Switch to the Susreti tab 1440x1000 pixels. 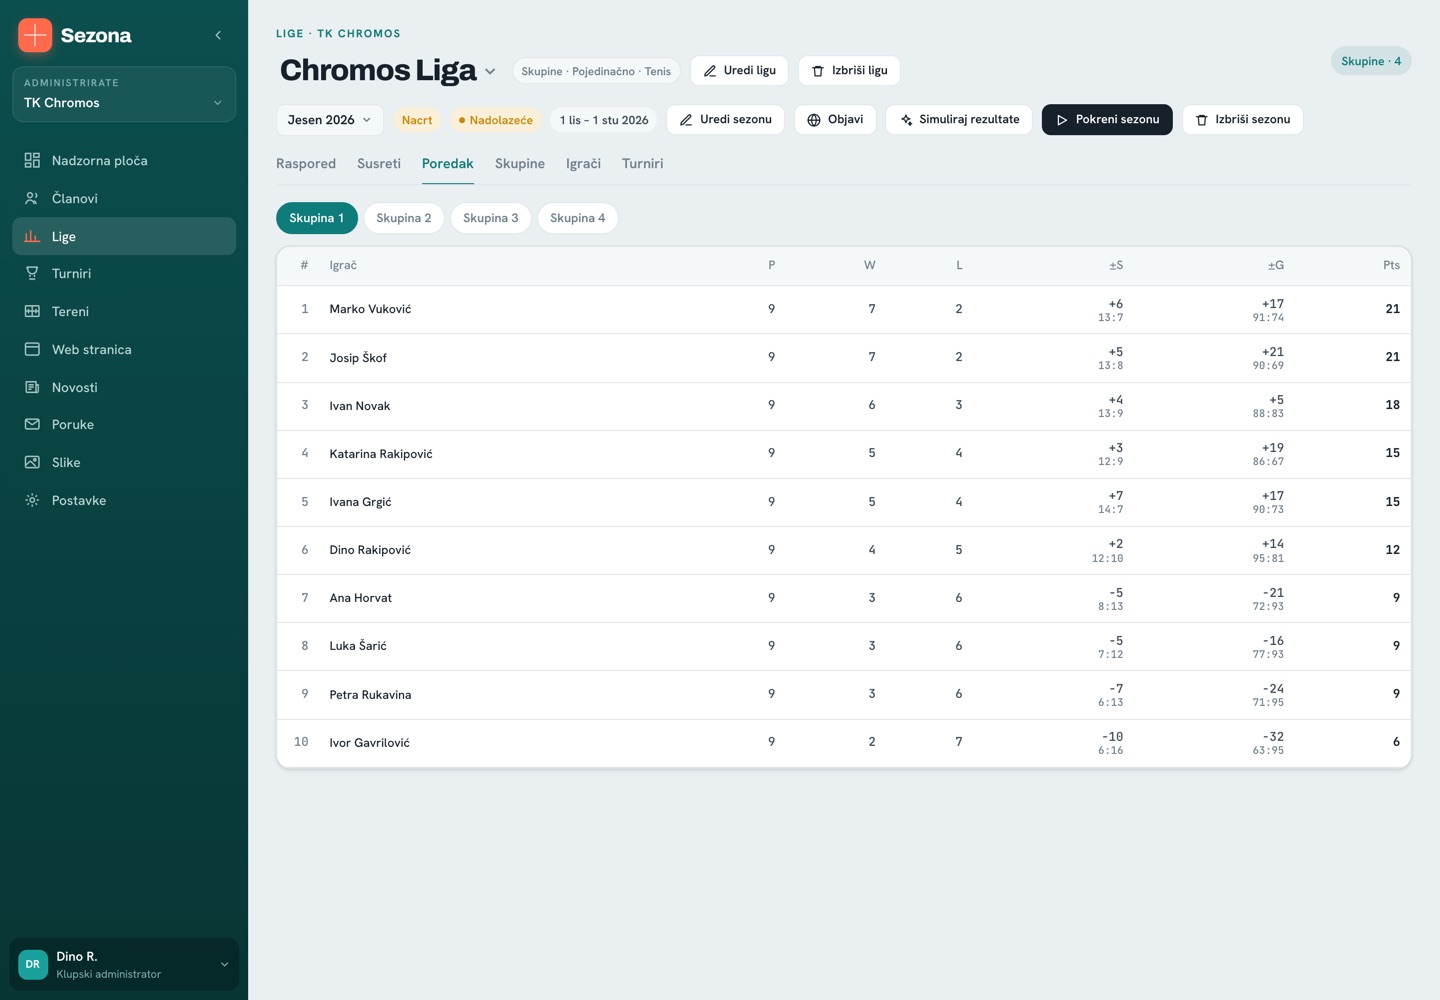(x=379, y=164)
